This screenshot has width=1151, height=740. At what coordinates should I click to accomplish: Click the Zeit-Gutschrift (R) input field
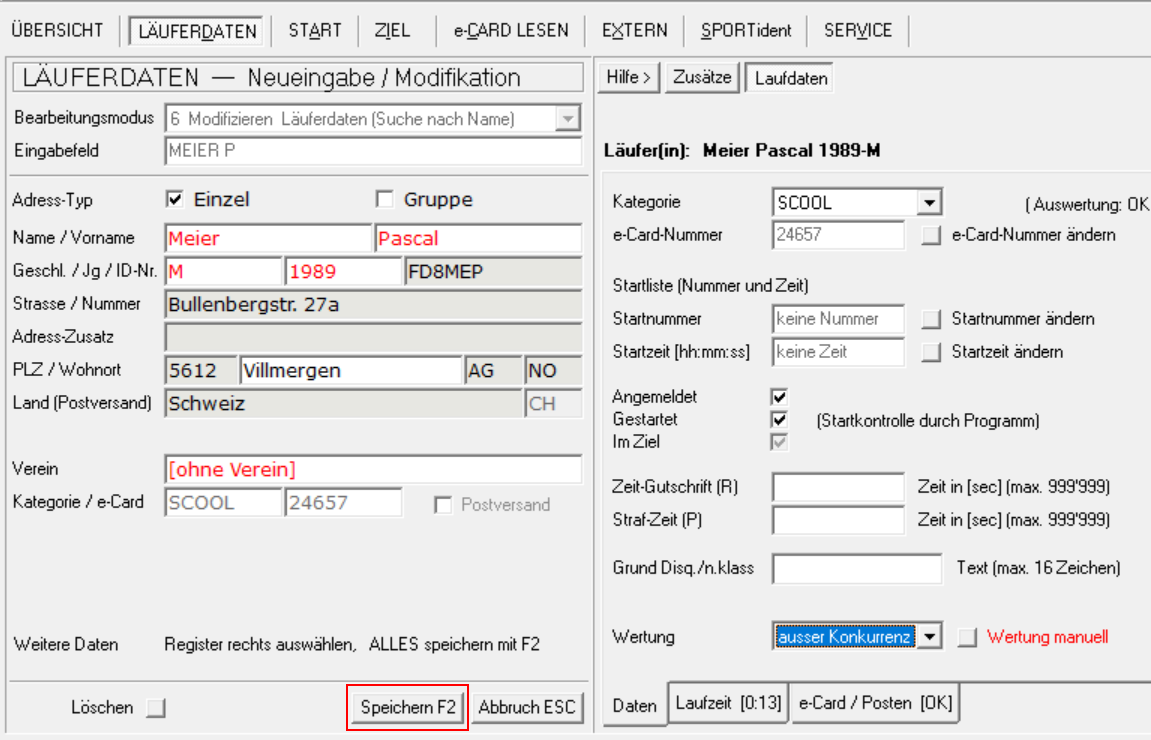pyautogui.click(x=839, y=488)
